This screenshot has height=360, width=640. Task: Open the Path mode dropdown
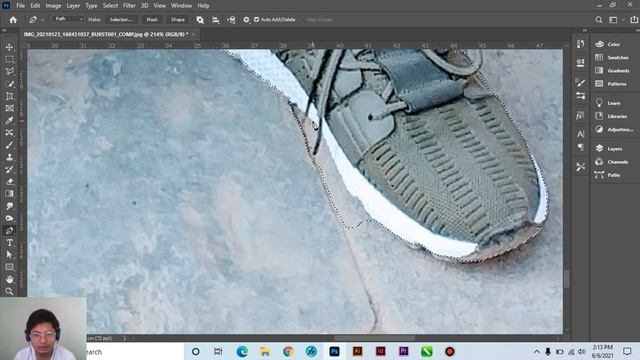pyautogui.click(x=69, y=19)
